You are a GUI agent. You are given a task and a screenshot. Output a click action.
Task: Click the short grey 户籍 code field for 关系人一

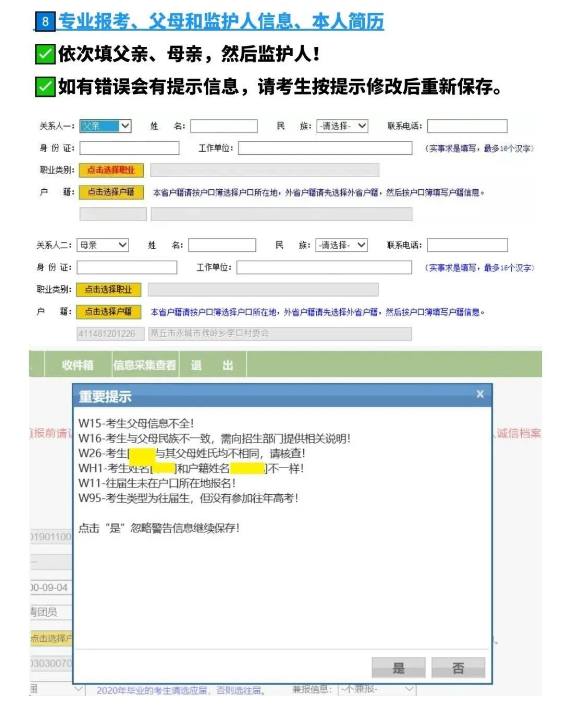coord(113,214)
